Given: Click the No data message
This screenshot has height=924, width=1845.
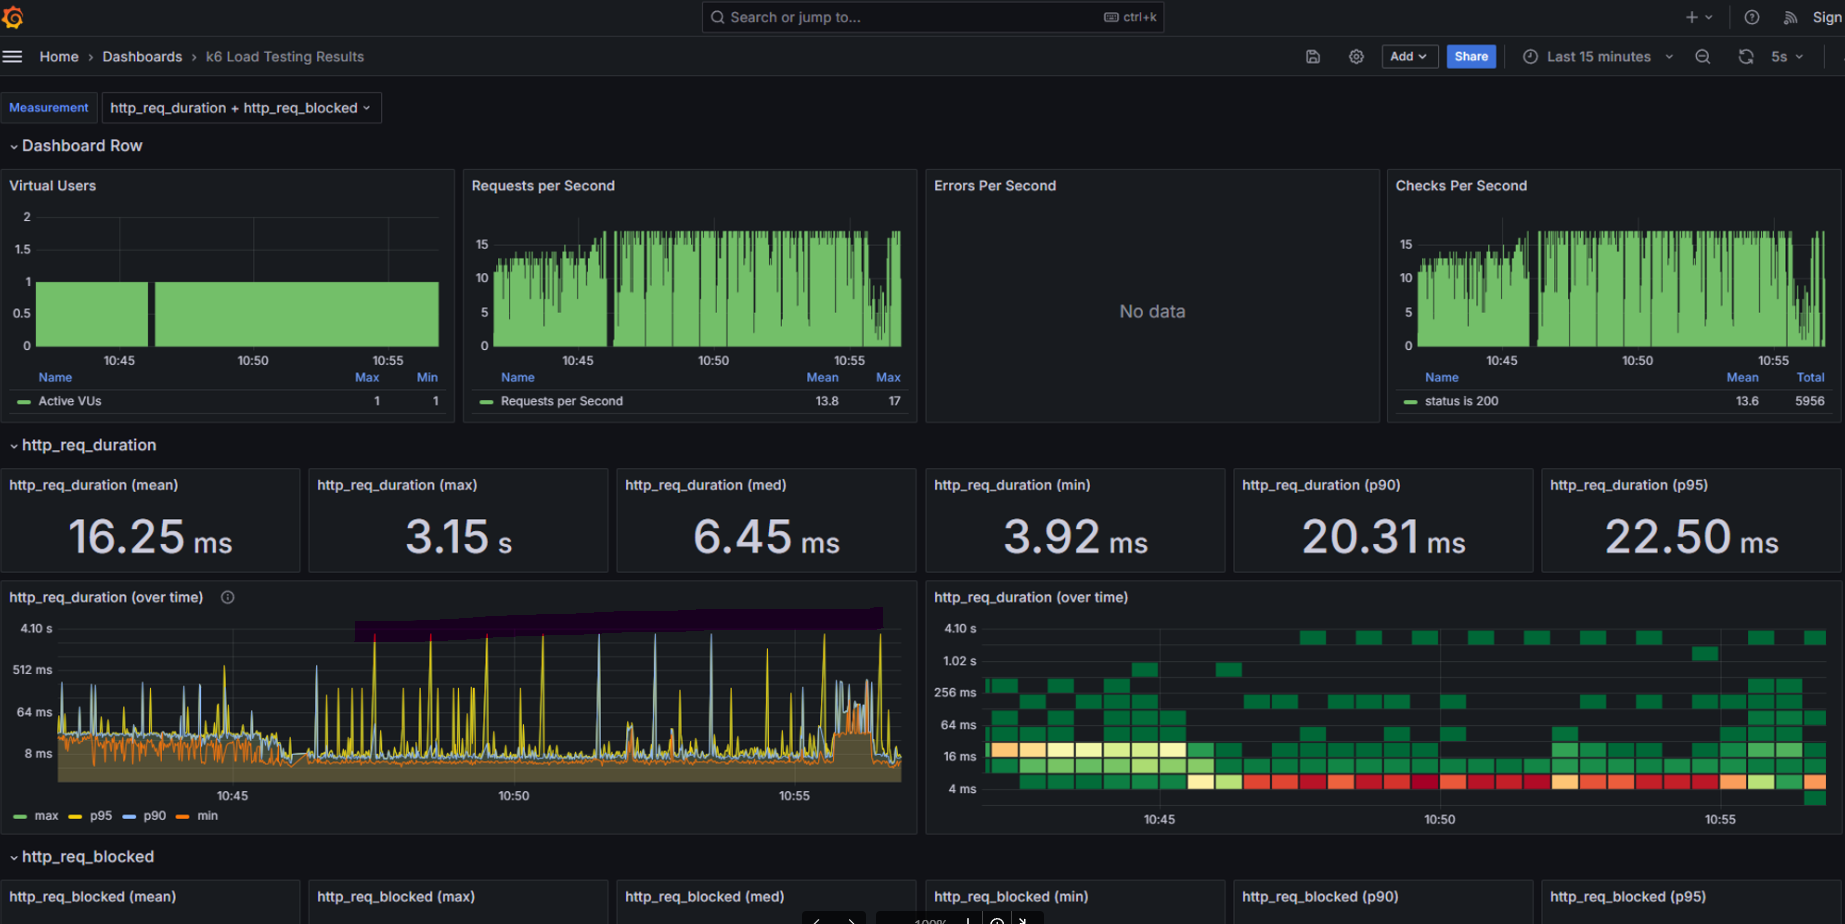Looking at the screenshot, I should pos(1152,312).
